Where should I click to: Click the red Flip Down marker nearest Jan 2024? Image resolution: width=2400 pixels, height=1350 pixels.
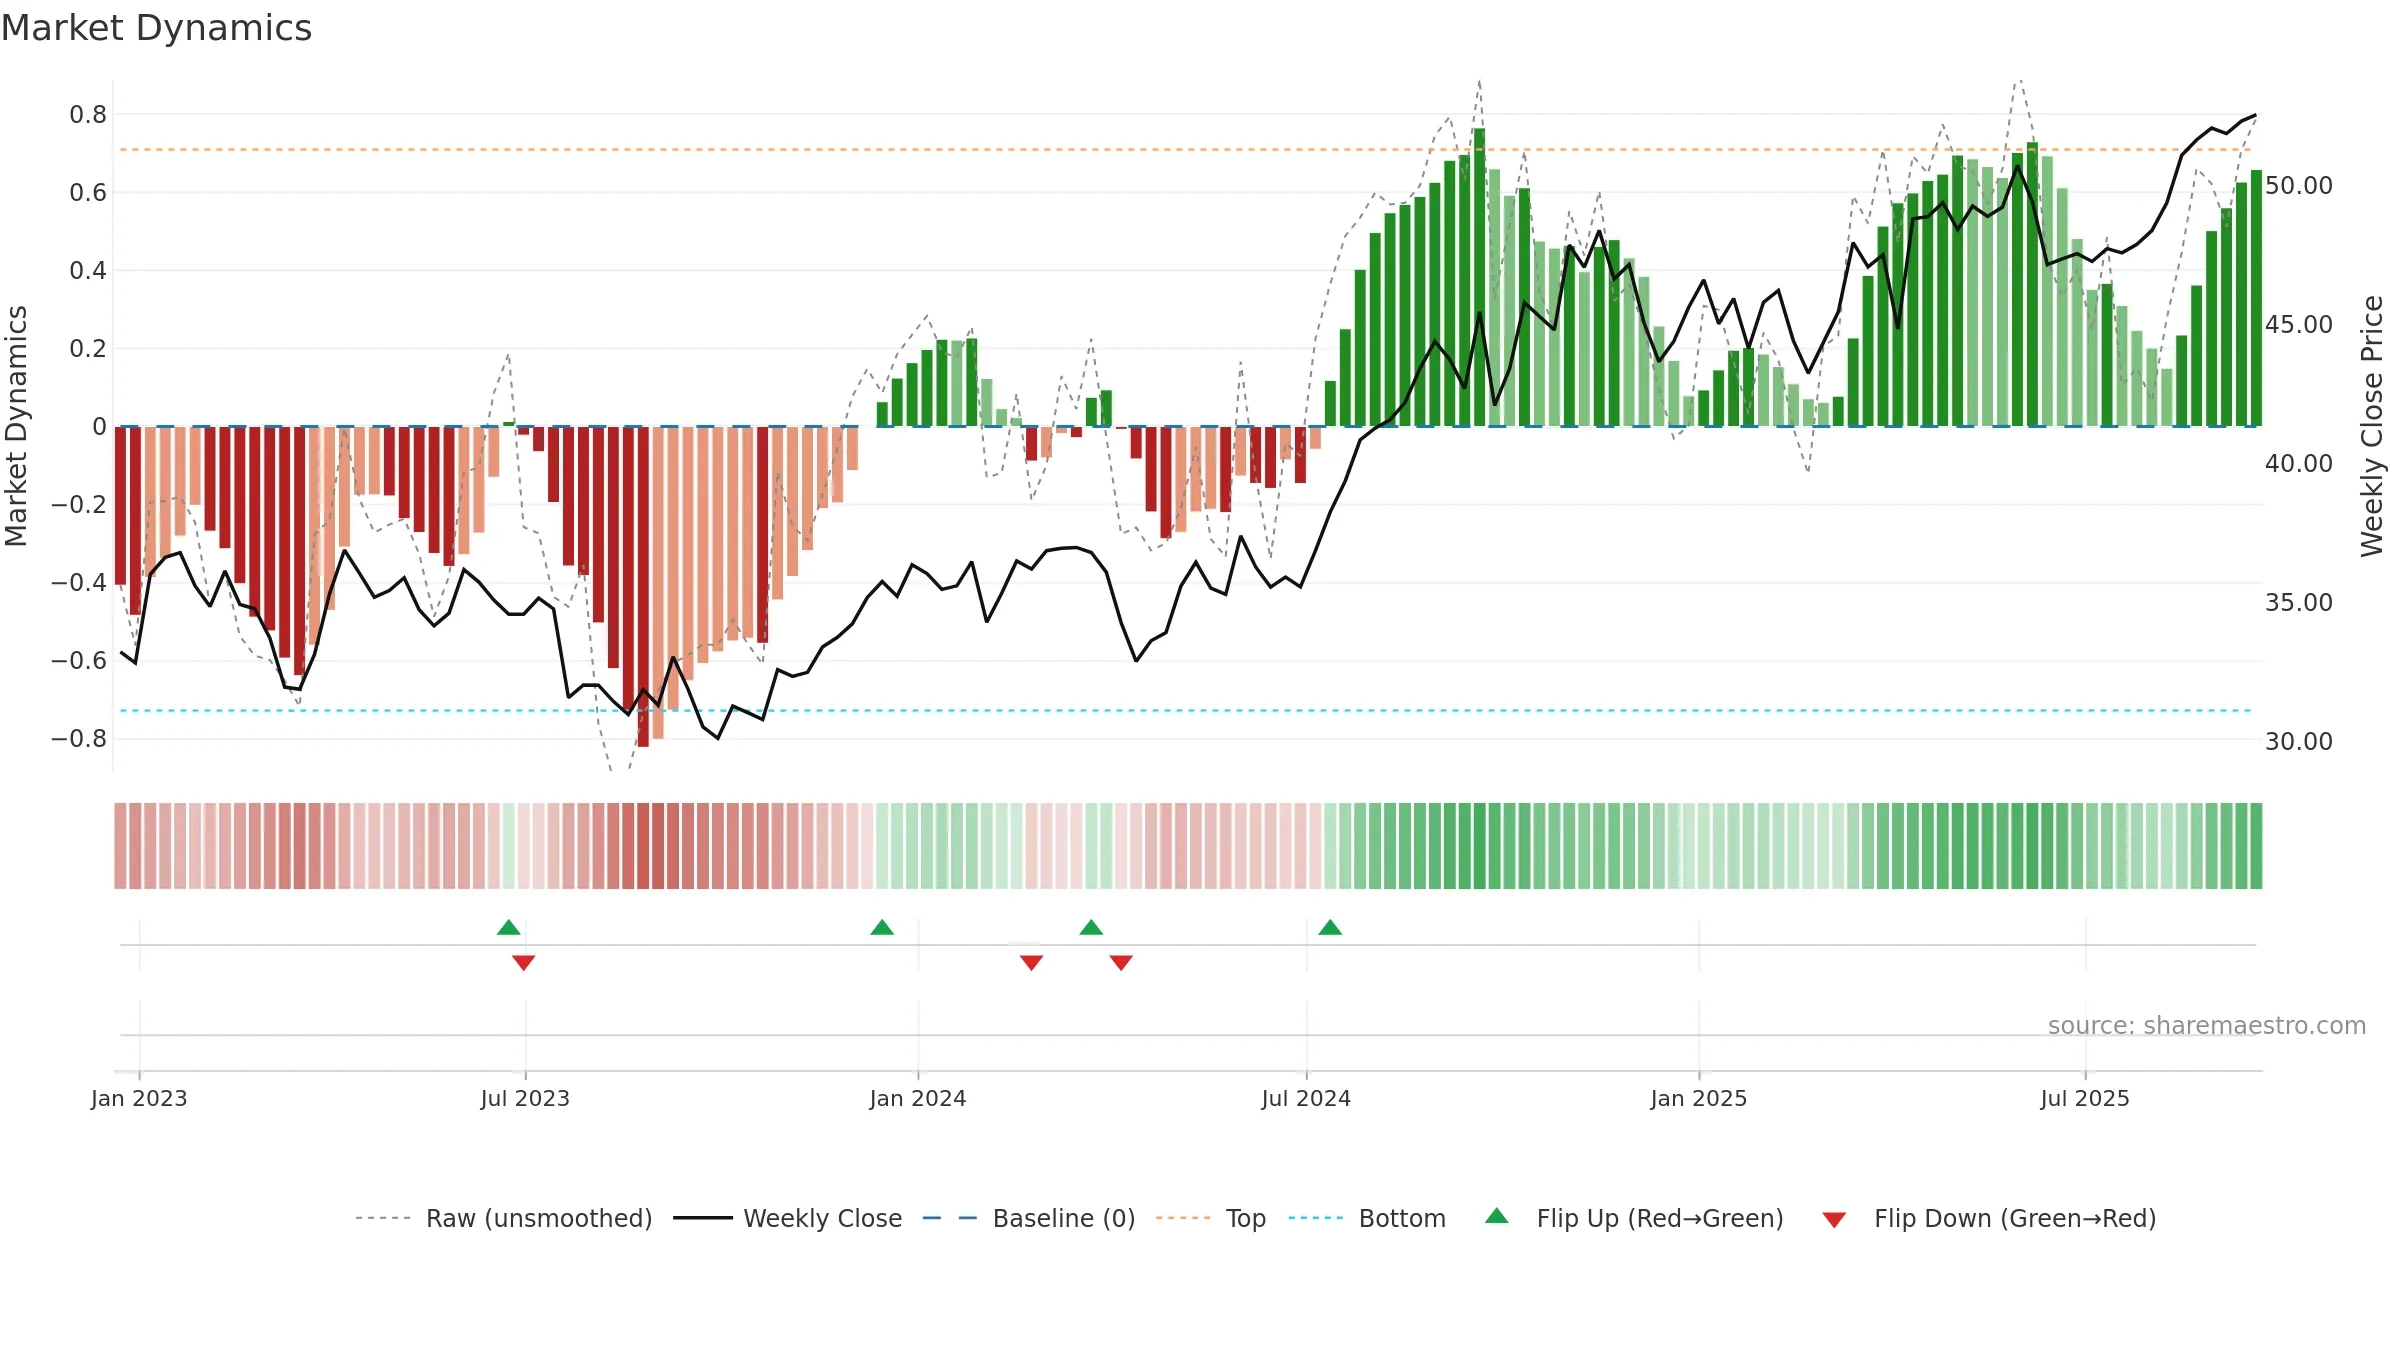click(x=1032, y=962)
